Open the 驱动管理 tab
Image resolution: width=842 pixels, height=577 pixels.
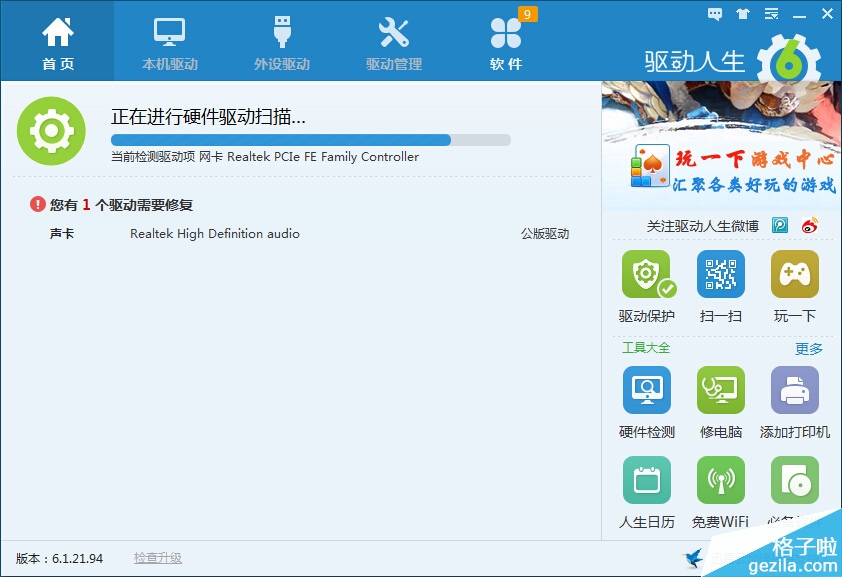pyautogui.click(x=394, y=44)
